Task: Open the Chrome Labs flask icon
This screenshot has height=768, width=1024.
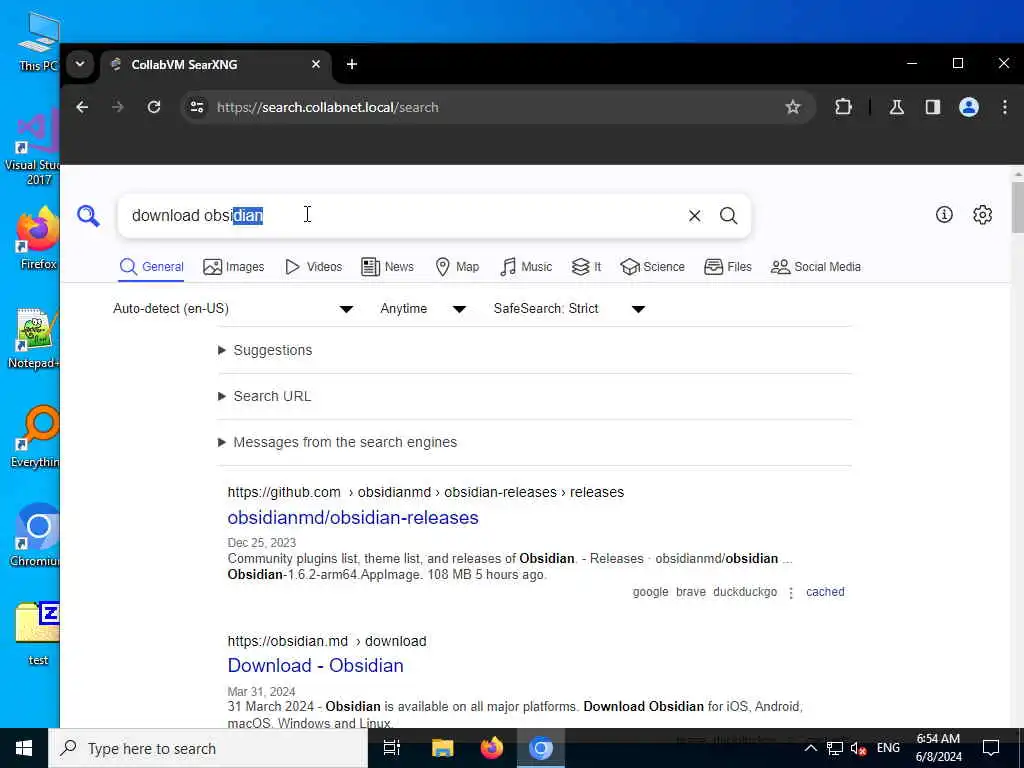Action: point(897,107)
